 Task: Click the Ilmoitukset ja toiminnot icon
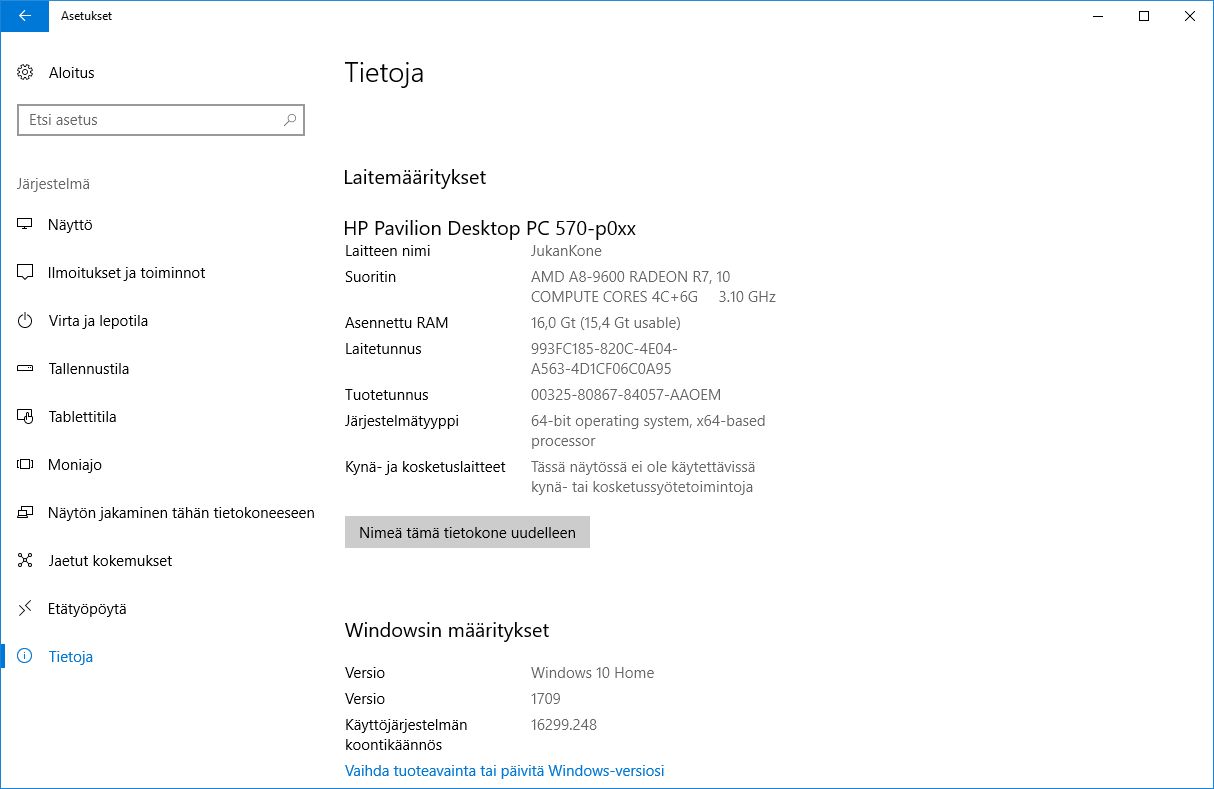26,273
